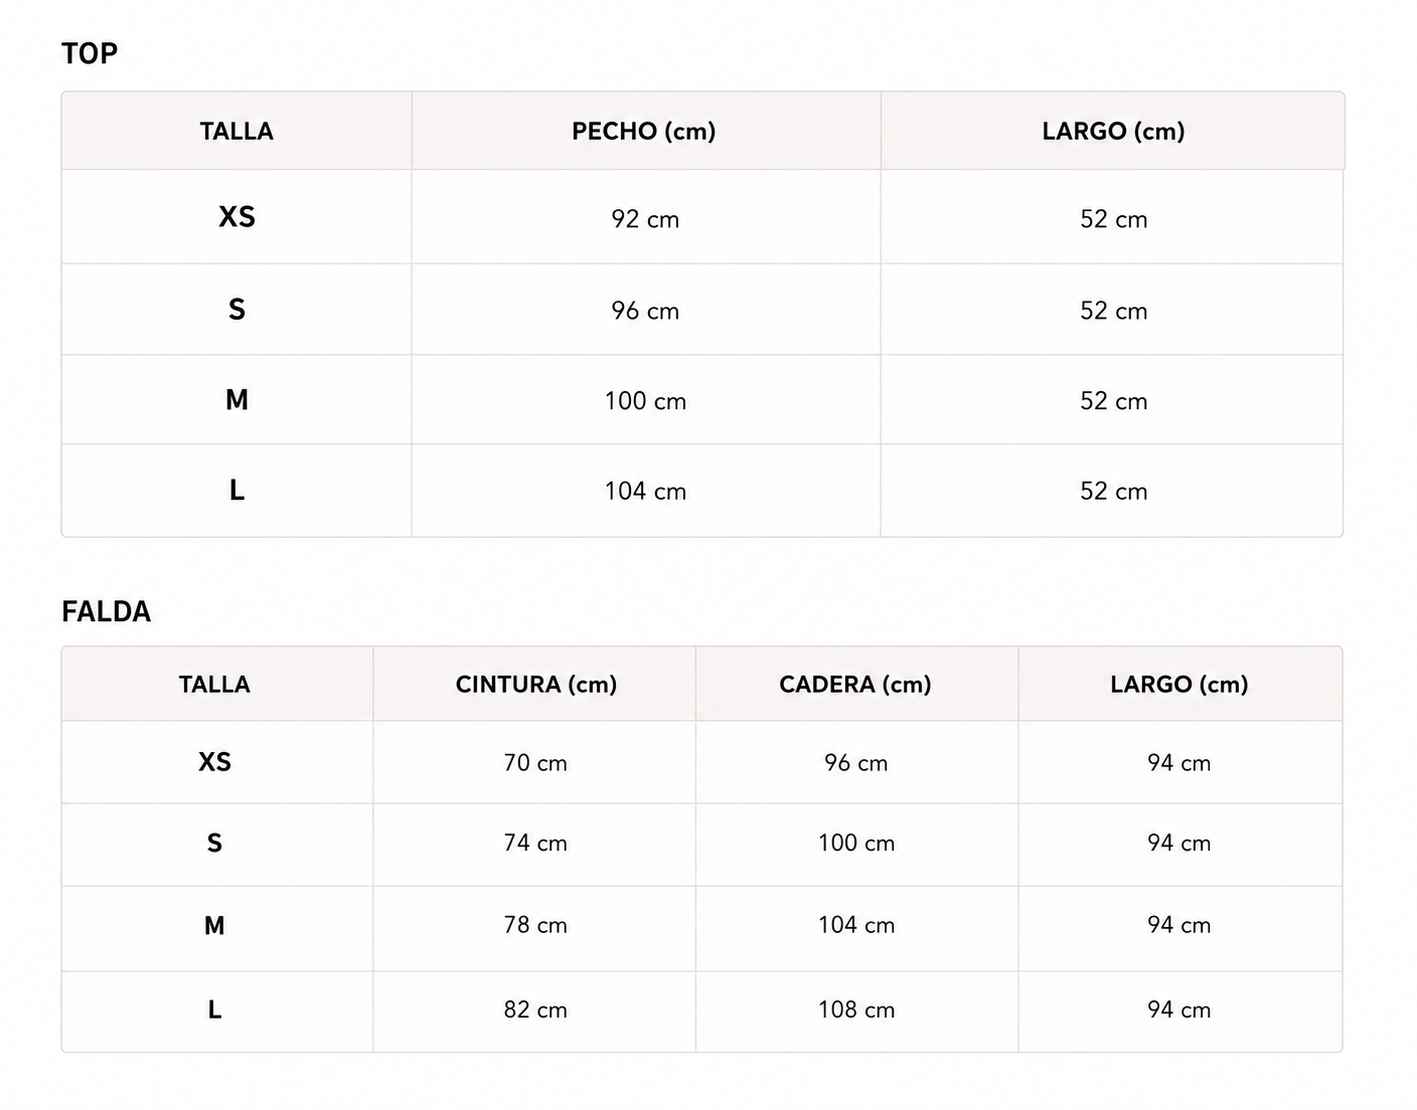
Task: Click the 100 cm pecho cell for M
Action: tap(645, 401)
